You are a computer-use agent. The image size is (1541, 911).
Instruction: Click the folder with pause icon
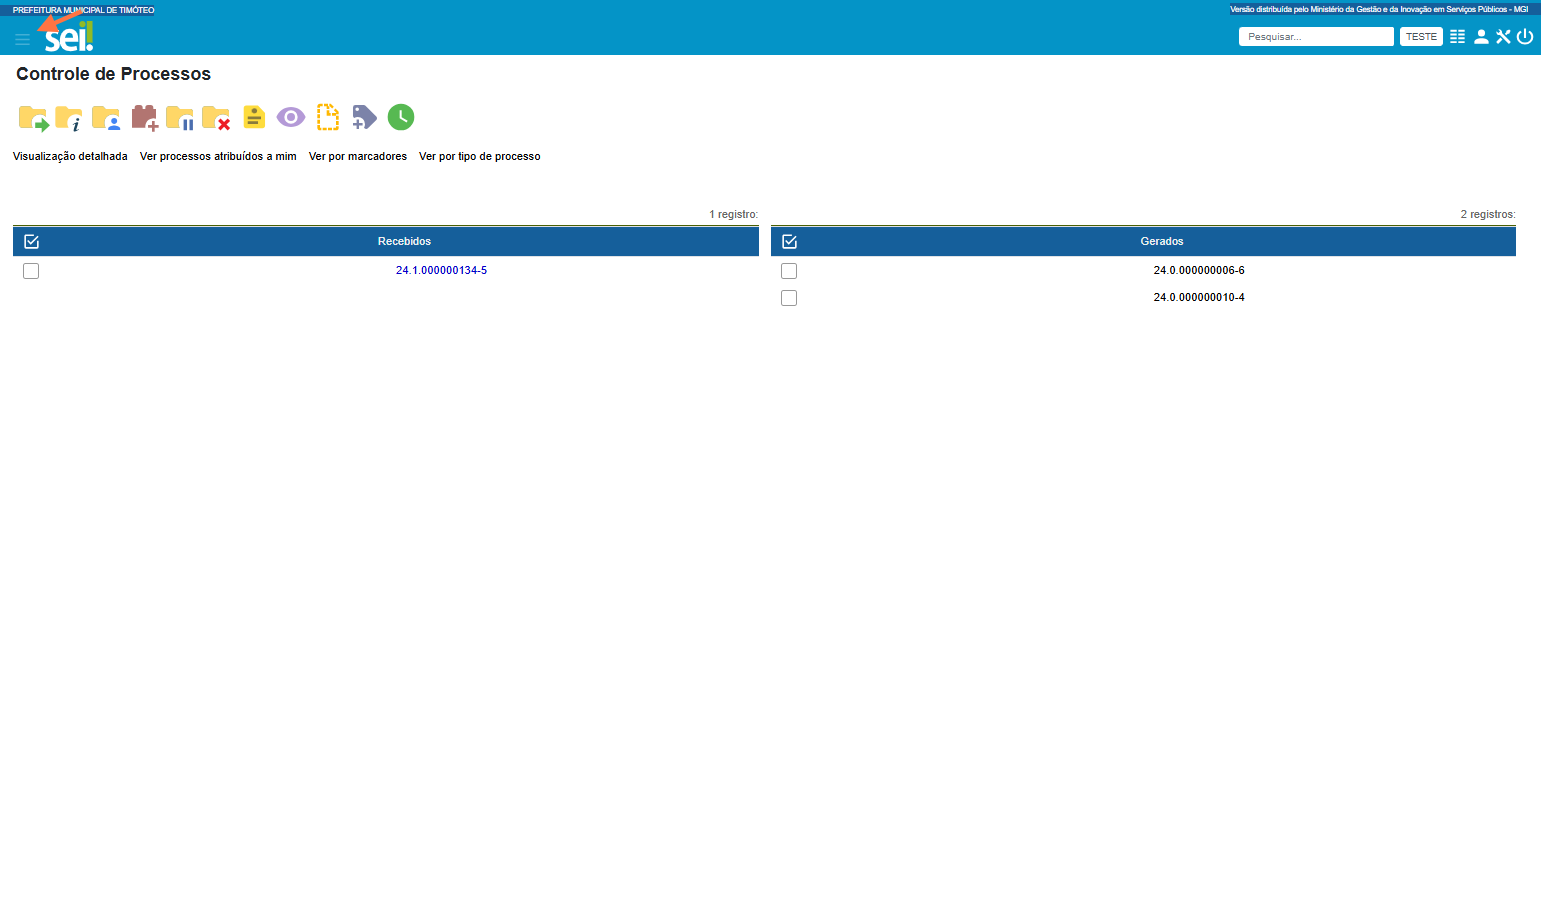tap(180, 118)
